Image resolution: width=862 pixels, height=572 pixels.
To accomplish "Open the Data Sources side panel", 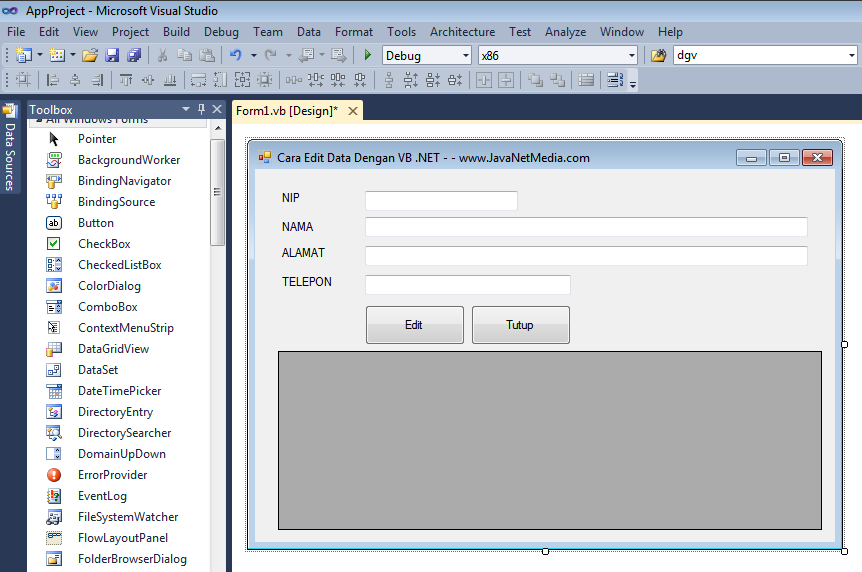I will point(10,148).
